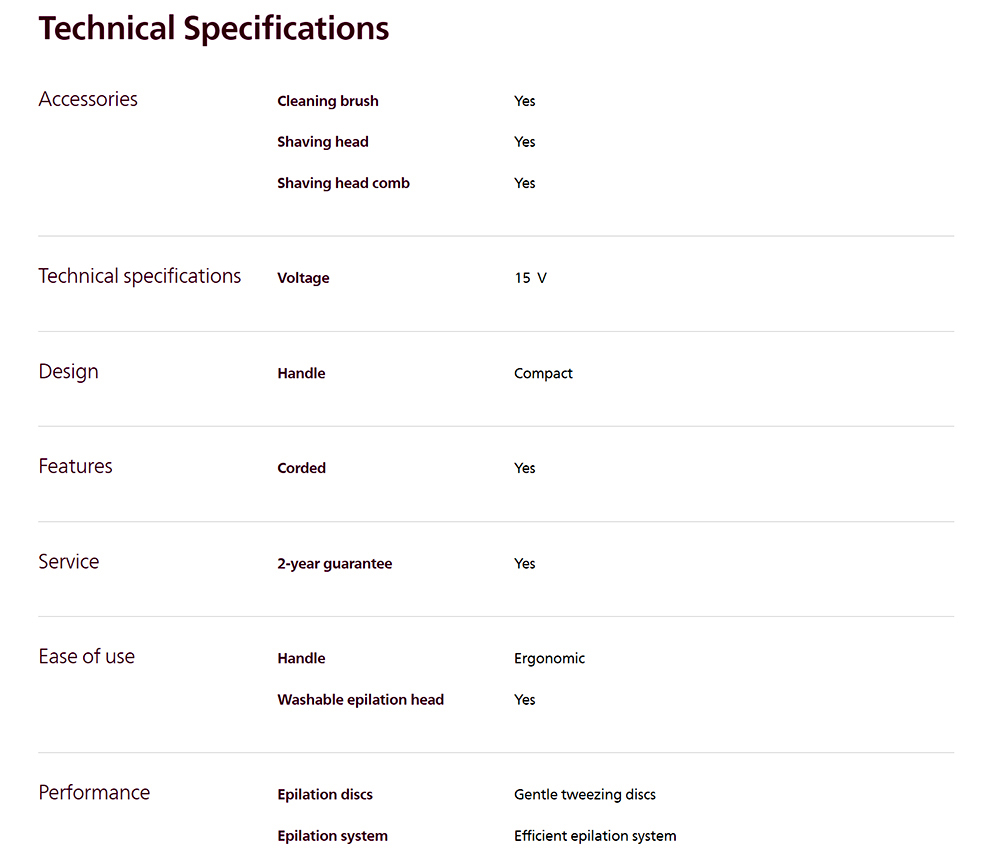Select the Technical specifications section title
This screenshot has height=863, width=995.
tap(140, 276)
